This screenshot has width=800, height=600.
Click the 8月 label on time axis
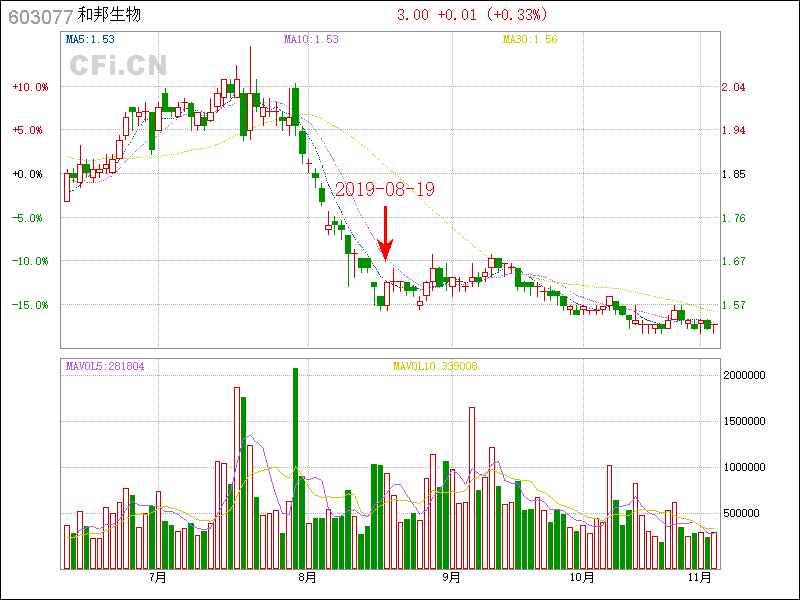pyautogui.click(x=308, y=577)
